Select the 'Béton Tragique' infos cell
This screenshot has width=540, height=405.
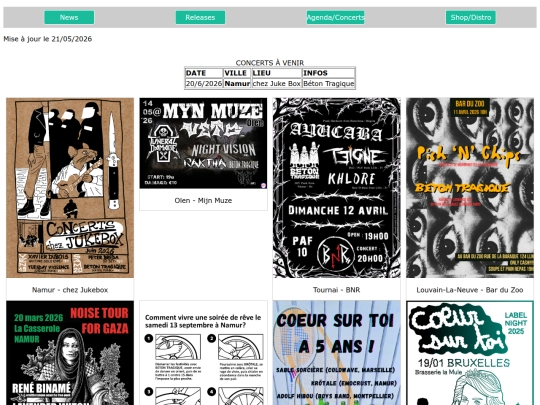[x=329, y=83]
